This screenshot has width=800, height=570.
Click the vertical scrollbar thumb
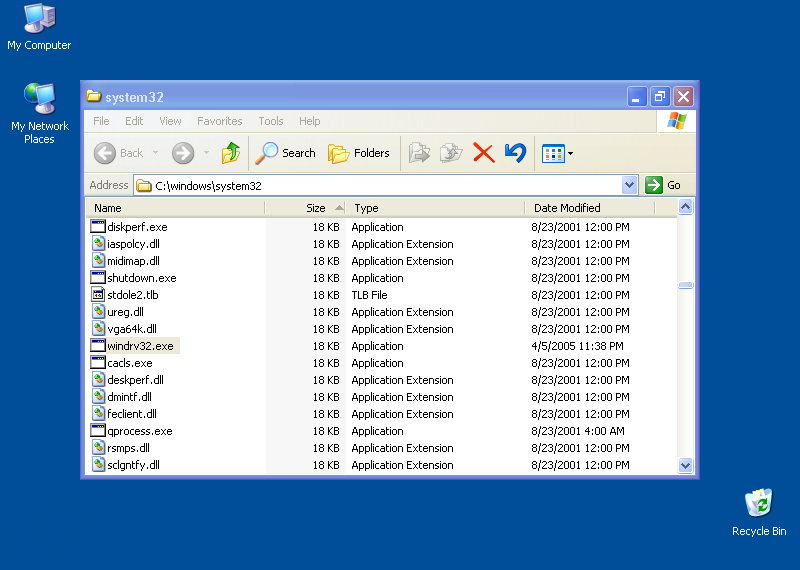[685, 285]
